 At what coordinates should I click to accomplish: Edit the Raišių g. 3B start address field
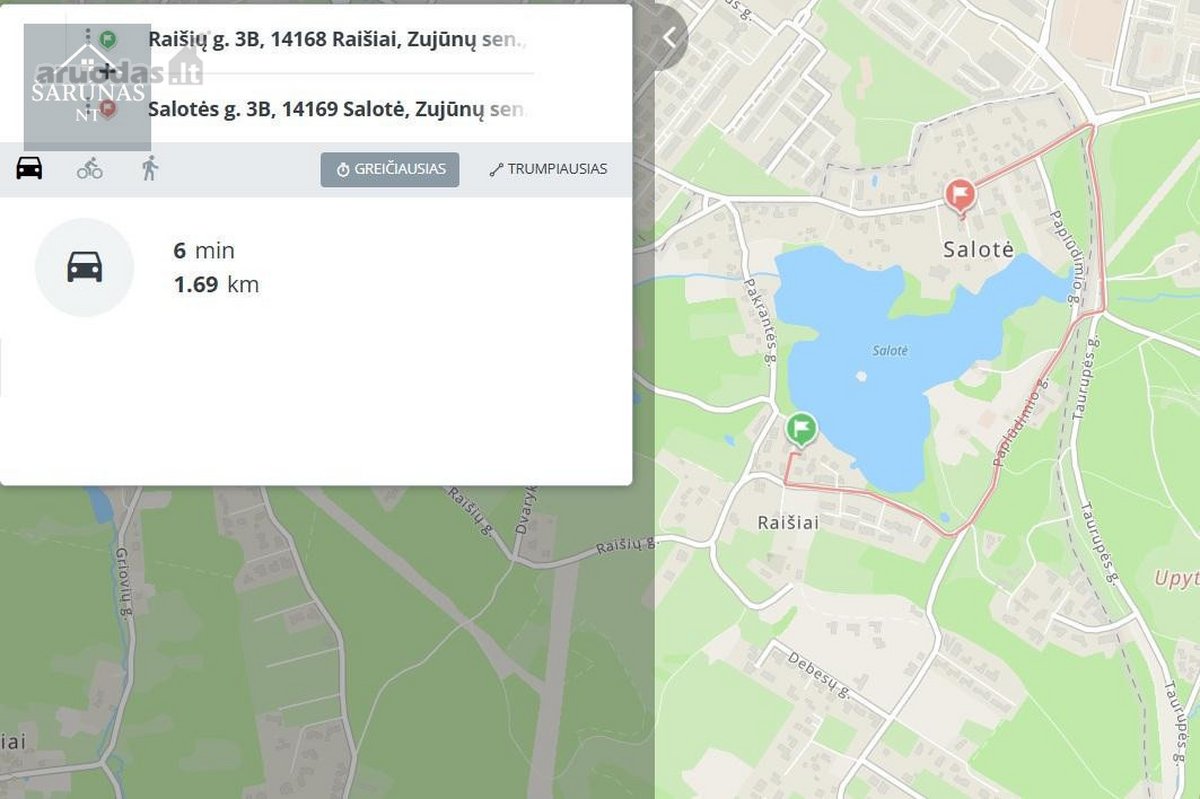(337, 40)
